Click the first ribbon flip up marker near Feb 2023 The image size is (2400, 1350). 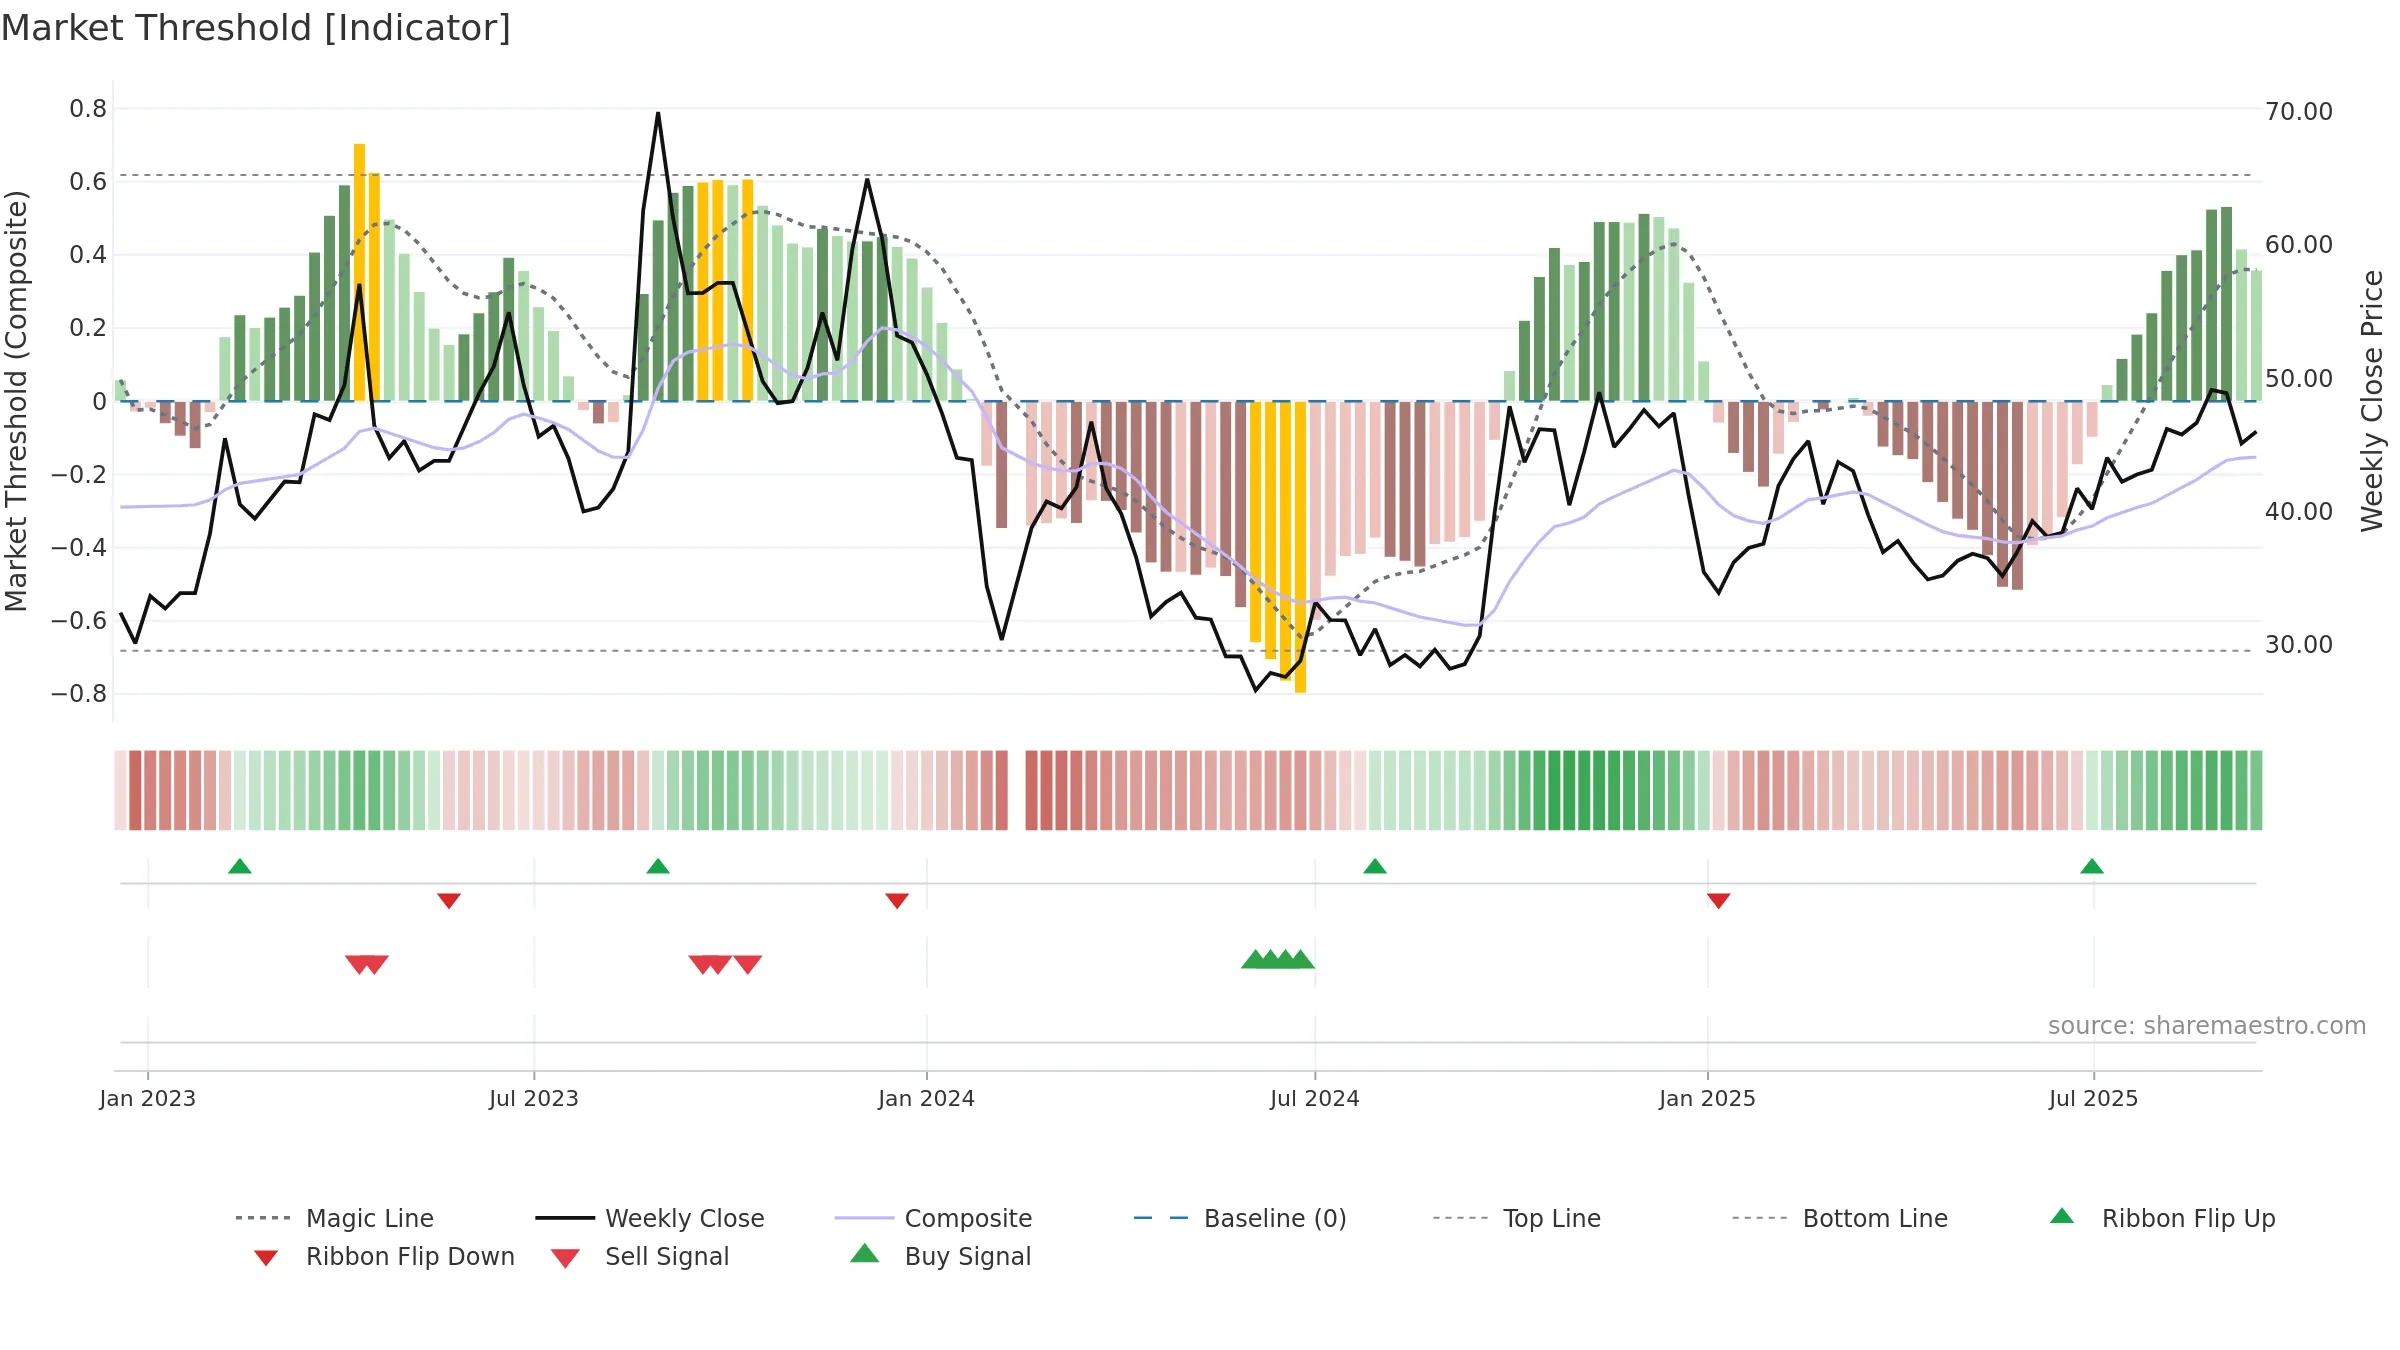pos(240,866)
